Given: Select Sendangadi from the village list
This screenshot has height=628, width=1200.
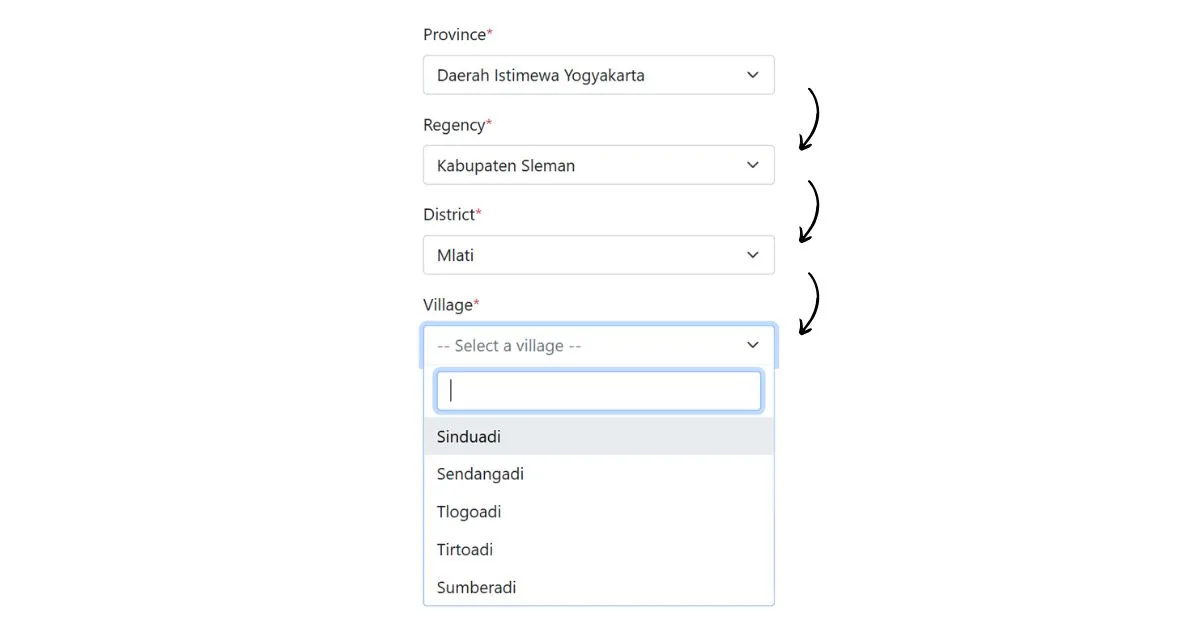Looking at the screenshot, I should (598, 474).
